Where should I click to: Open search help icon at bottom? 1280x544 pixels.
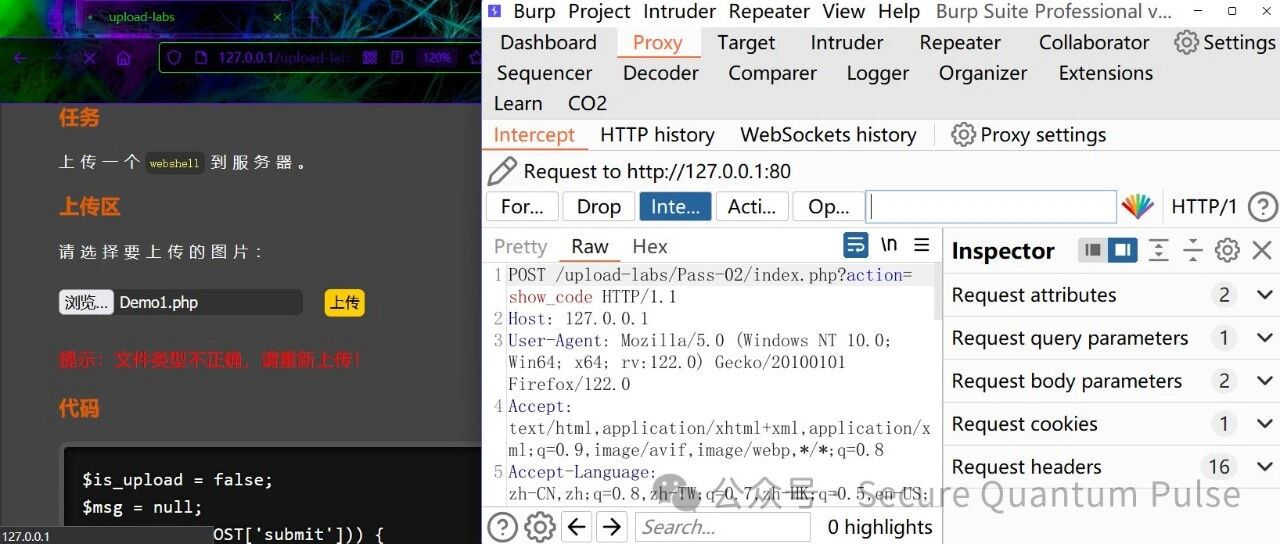pos(502,527)
